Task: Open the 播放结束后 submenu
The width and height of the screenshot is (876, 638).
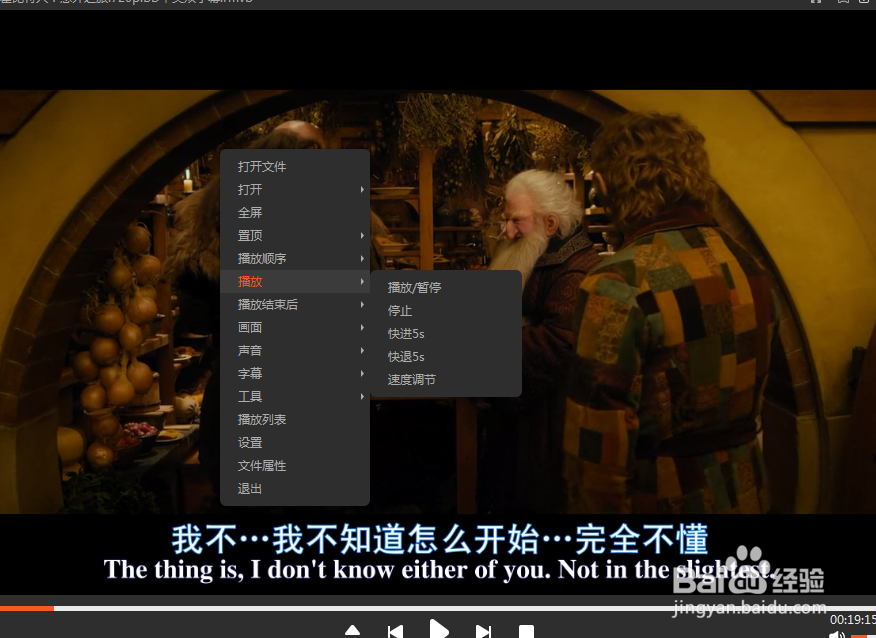Action: click(295, 304)
